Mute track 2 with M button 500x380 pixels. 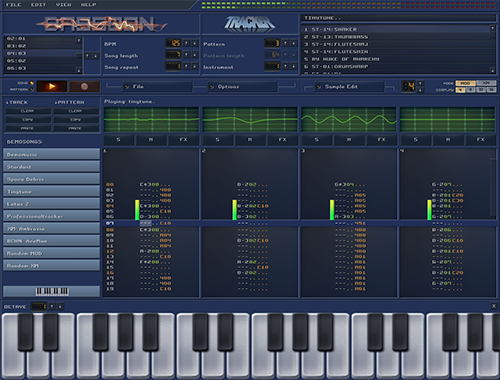250,140
